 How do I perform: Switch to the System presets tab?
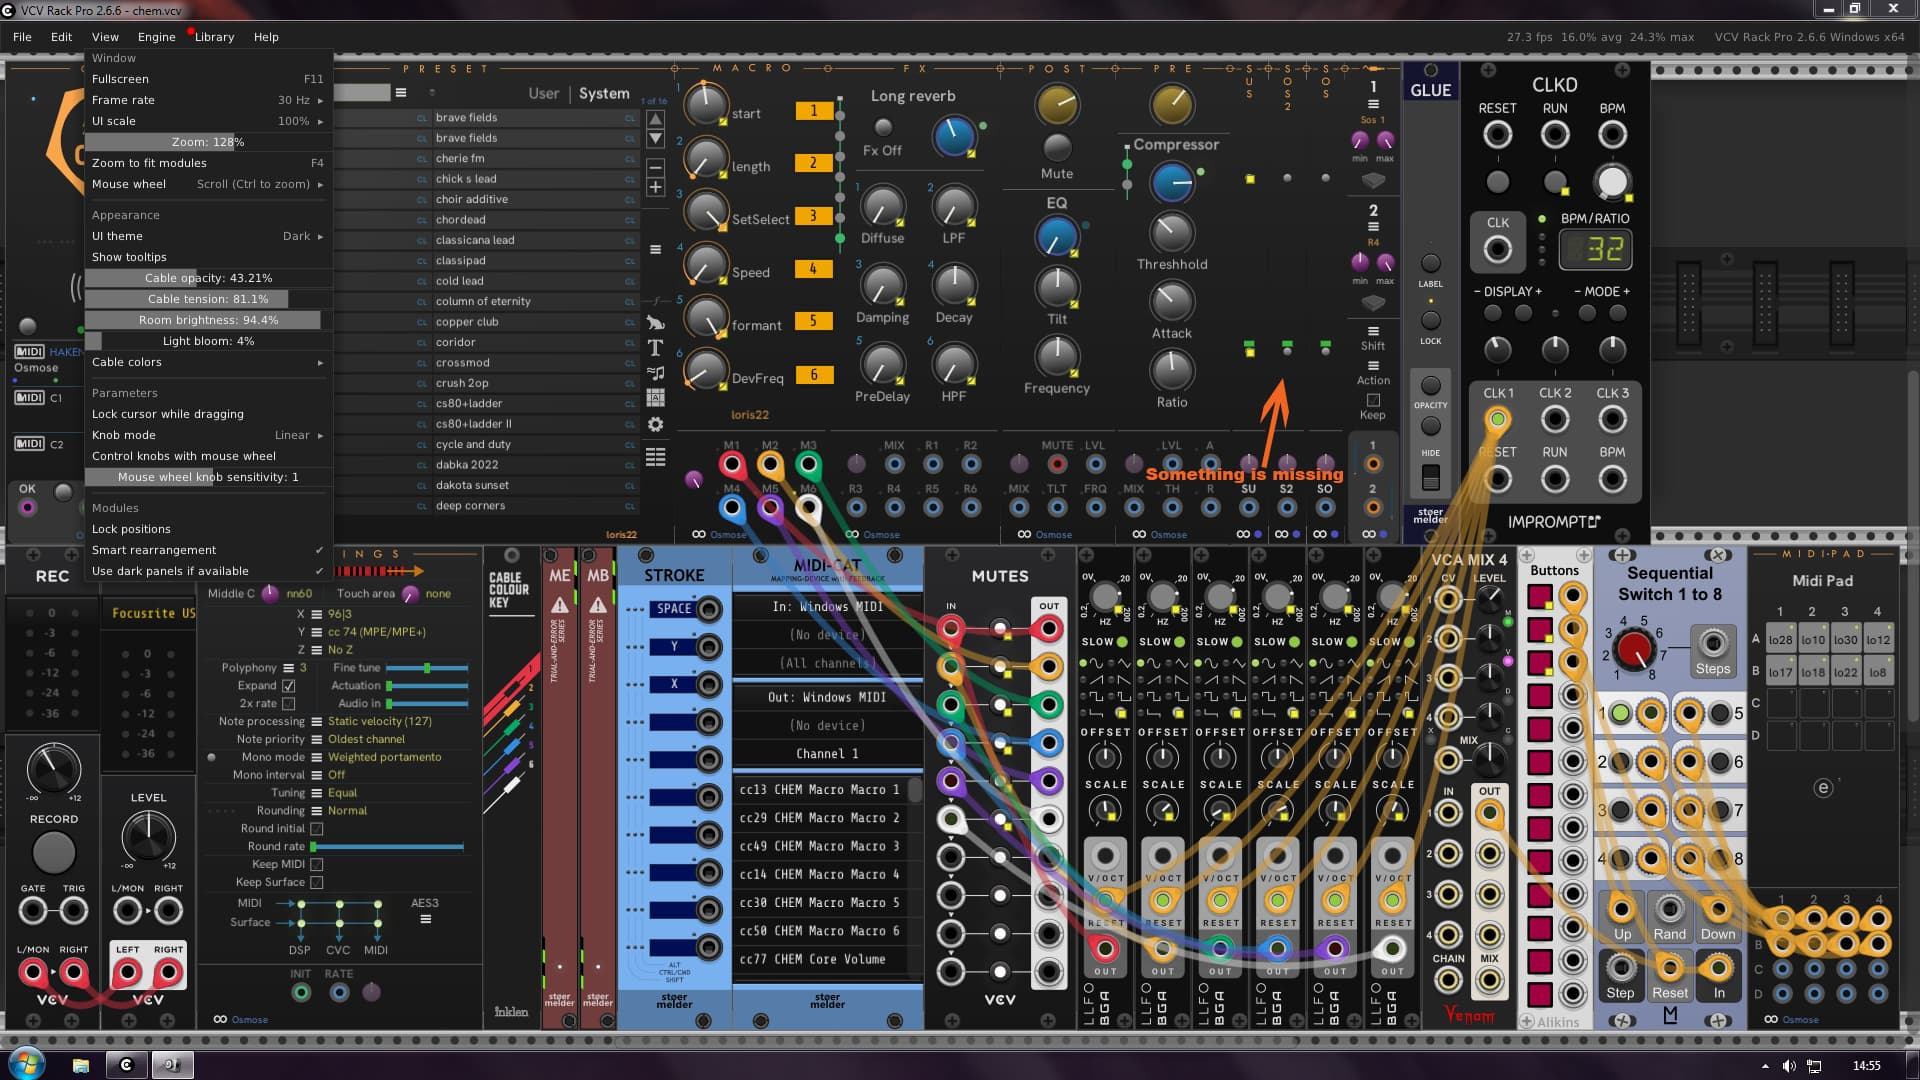click(x=604, y=93)
